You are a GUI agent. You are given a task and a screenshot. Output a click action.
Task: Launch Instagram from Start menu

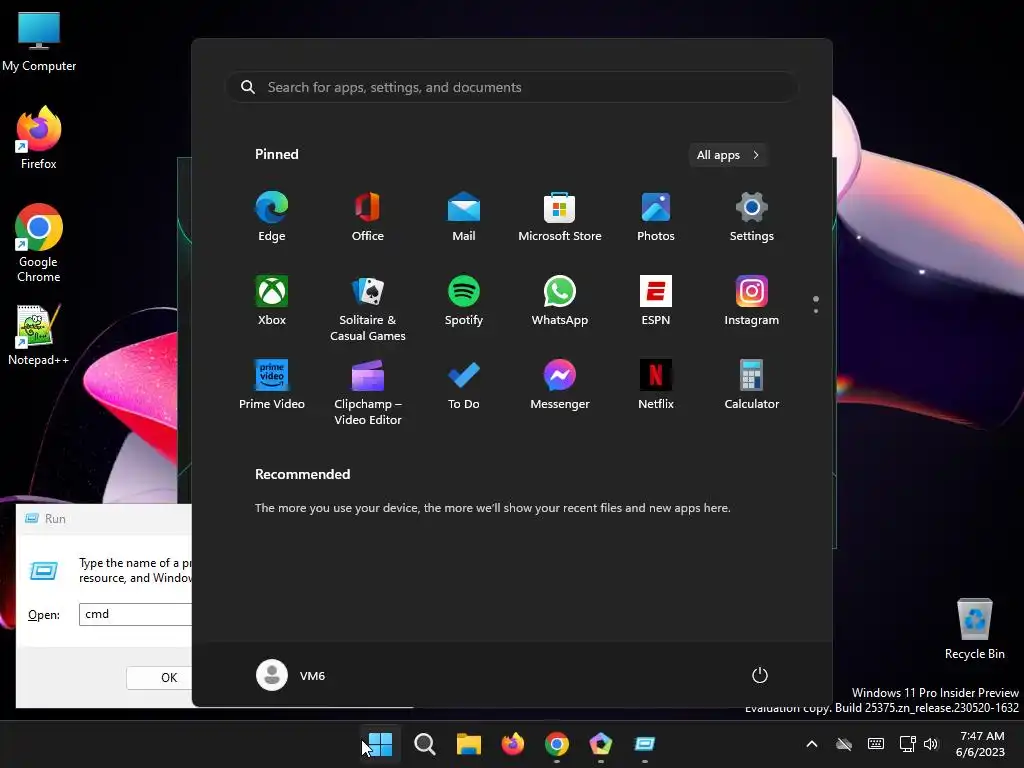[x=752, y=301]
